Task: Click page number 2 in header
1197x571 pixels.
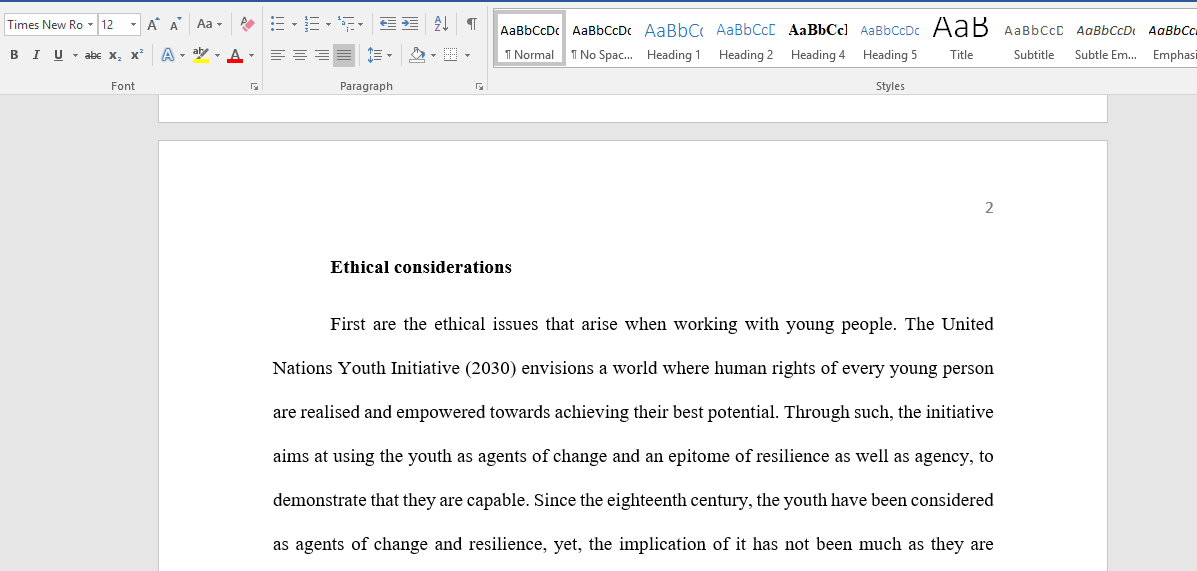Action: (x=989, y=208)
